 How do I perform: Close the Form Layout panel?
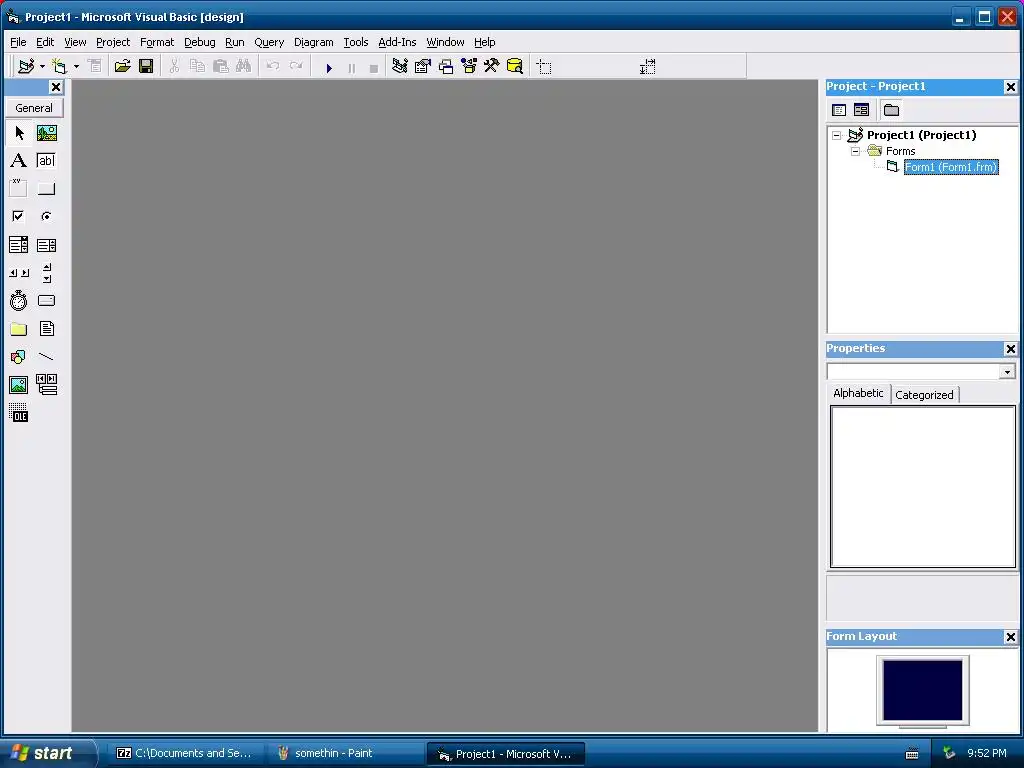1010,637
